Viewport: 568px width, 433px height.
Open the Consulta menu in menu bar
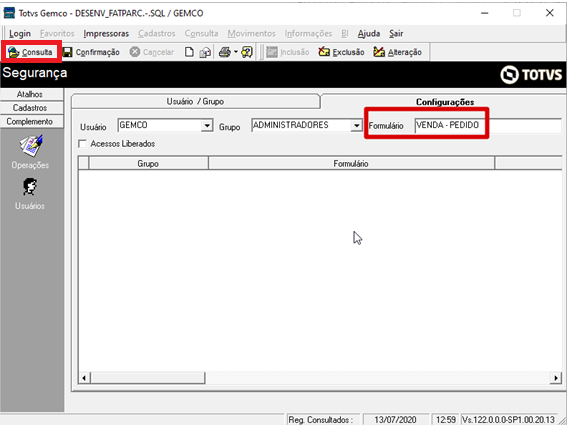201,34
